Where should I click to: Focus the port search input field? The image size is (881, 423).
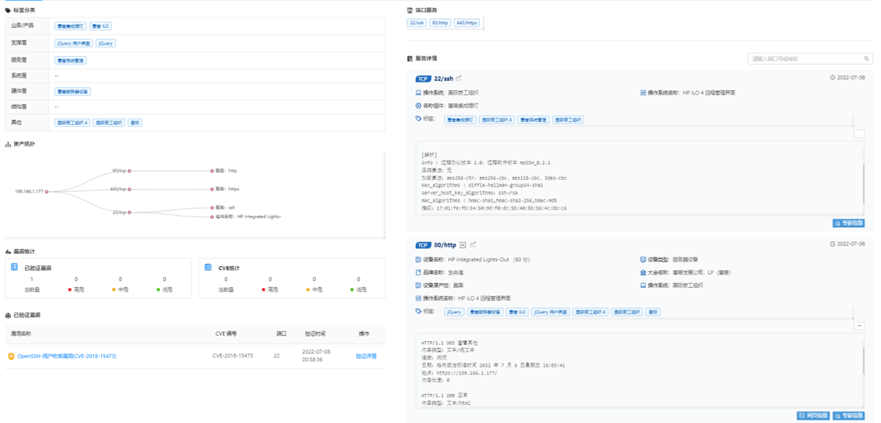click(x=805, y=59)
